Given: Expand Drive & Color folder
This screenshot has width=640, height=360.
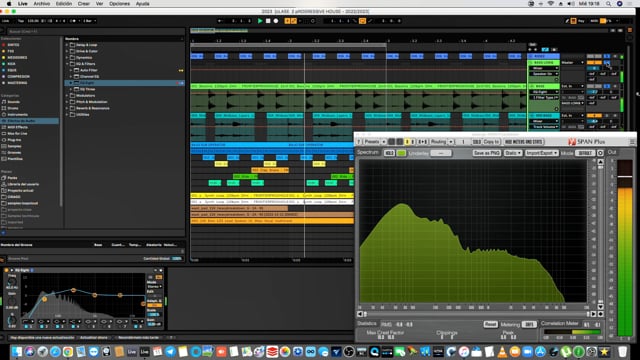Looking at the screenshot, I should (x=67, y=51).
